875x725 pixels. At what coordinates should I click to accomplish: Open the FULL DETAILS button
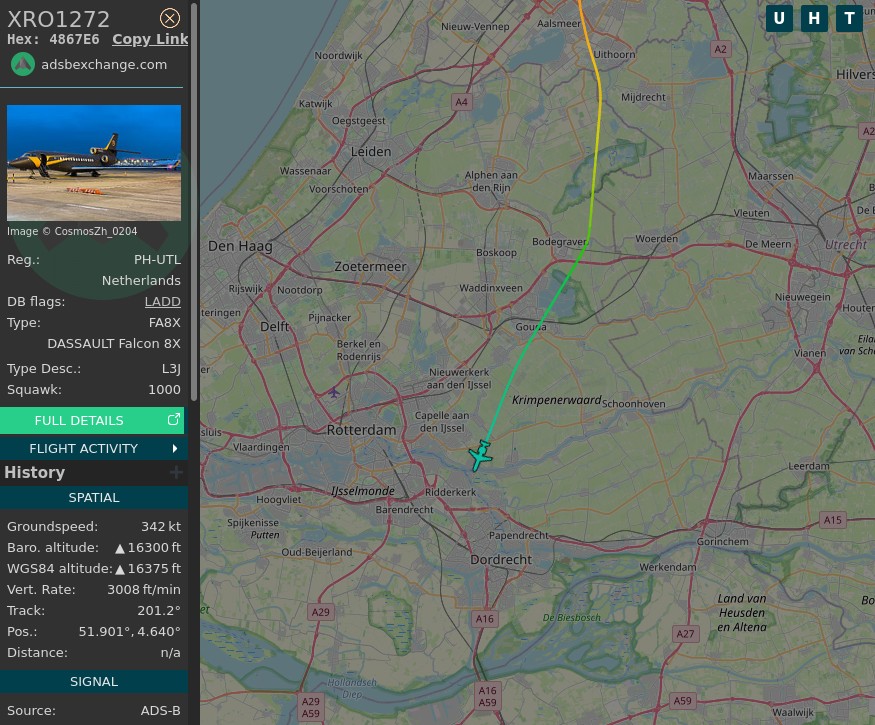coord(92,420)
